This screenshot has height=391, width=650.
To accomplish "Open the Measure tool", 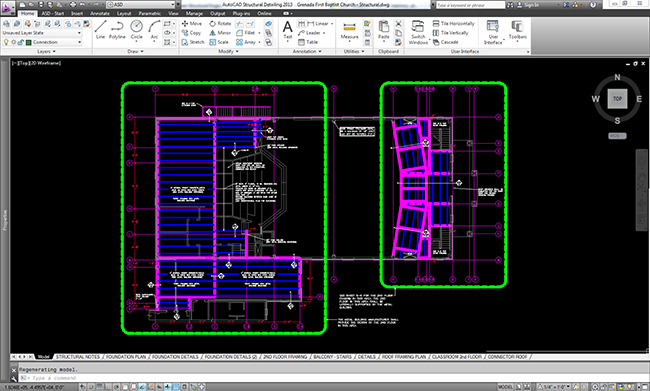I will coord(349,30).
